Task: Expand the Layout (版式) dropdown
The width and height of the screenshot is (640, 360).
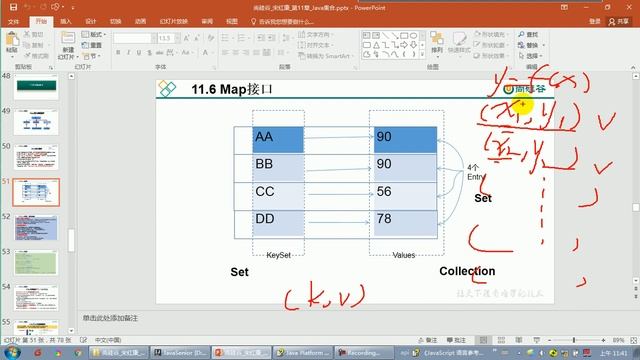Action: (94, 35)
